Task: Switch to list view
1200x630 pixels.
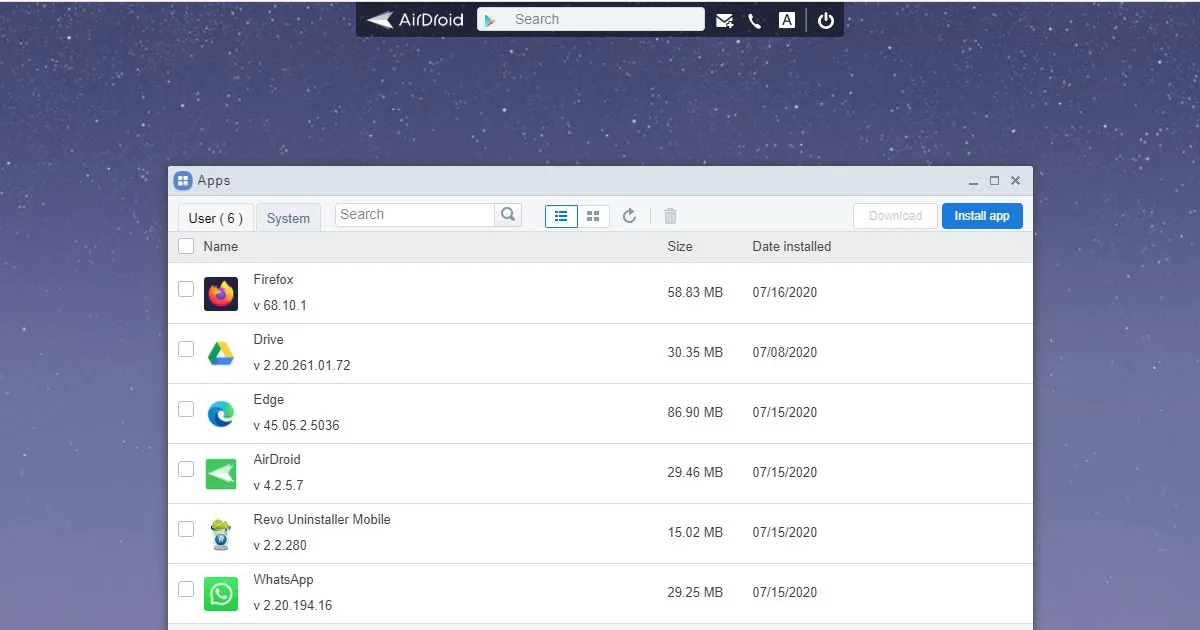Action: [x=561, y=216]
